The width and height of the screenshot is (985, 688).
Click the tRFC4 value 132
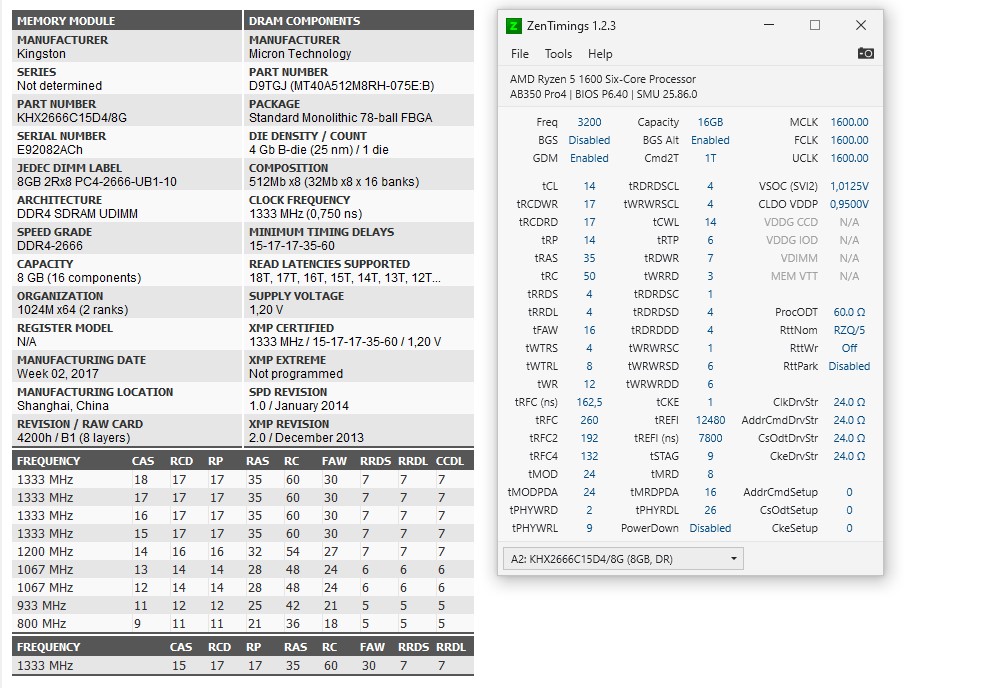(589, 456)
